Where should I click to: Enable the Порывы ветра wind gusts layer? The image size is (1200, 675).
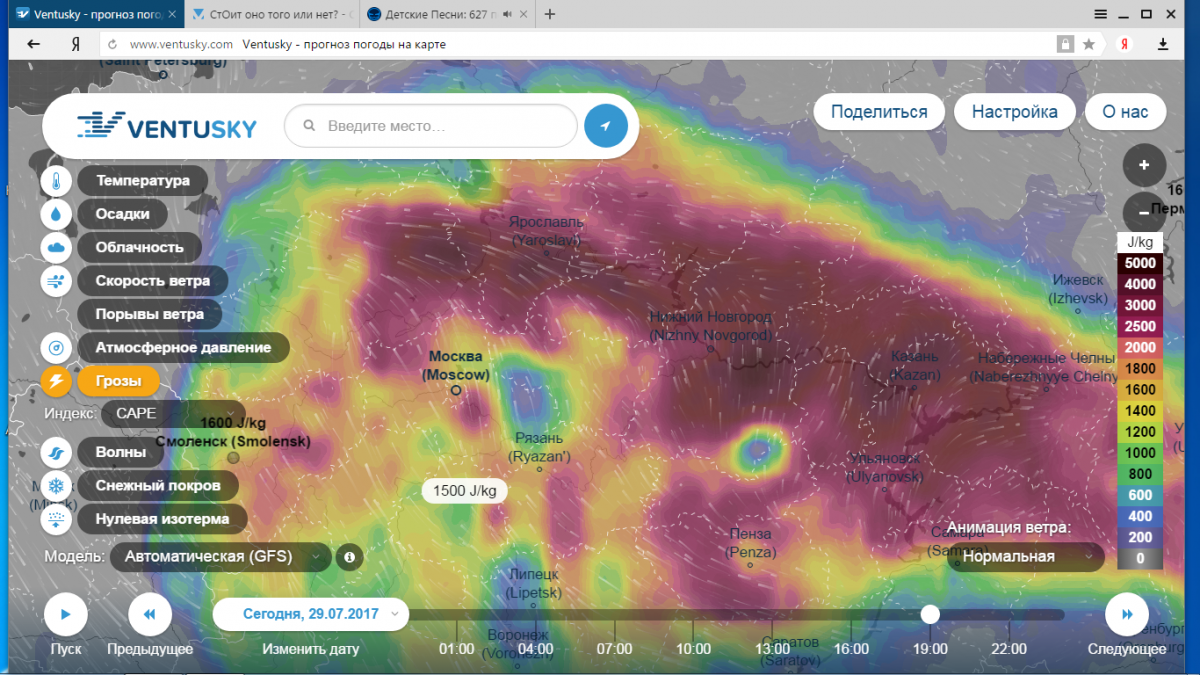coord(149,314)
